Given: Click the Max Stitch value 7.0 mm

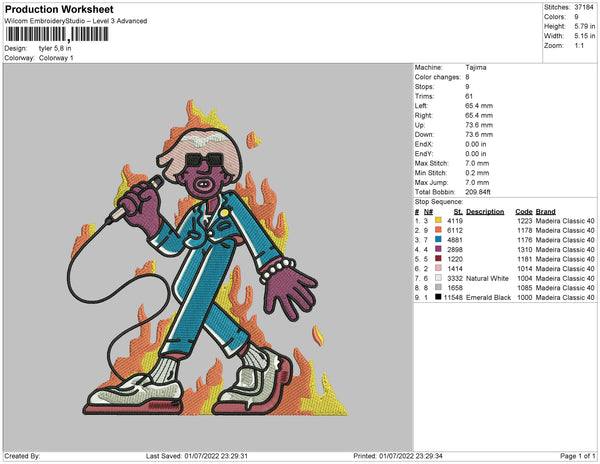Looking at the screenshot, I should (x=477, y=163).
